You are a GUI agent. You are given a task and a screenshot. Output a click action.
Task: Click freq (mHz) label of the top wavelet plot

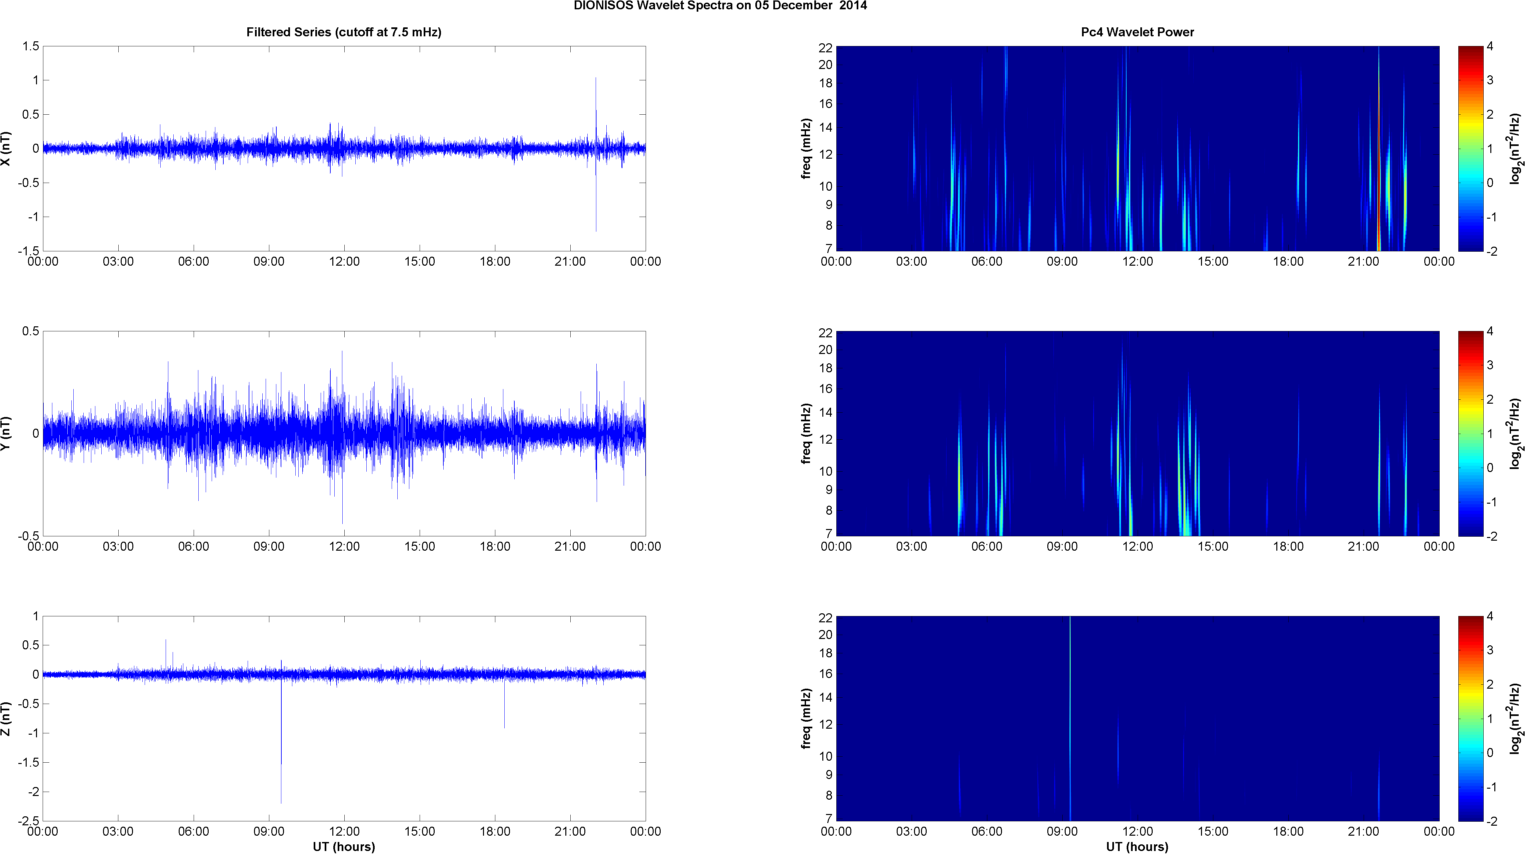click(806, 148)
